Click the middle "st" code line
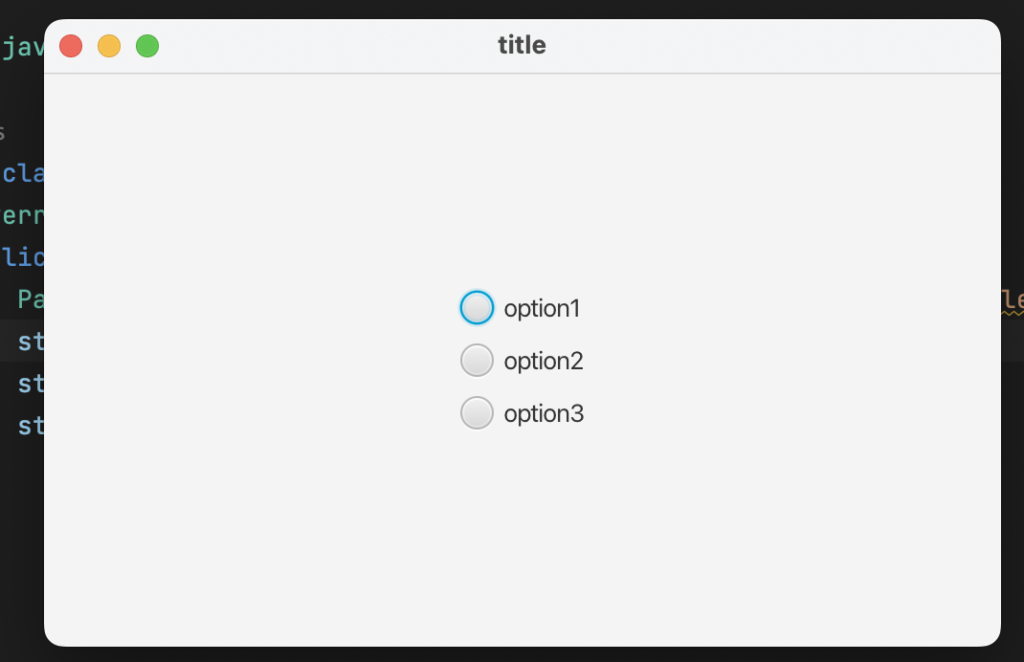The image size is (1024, 662). coord(30,383)
